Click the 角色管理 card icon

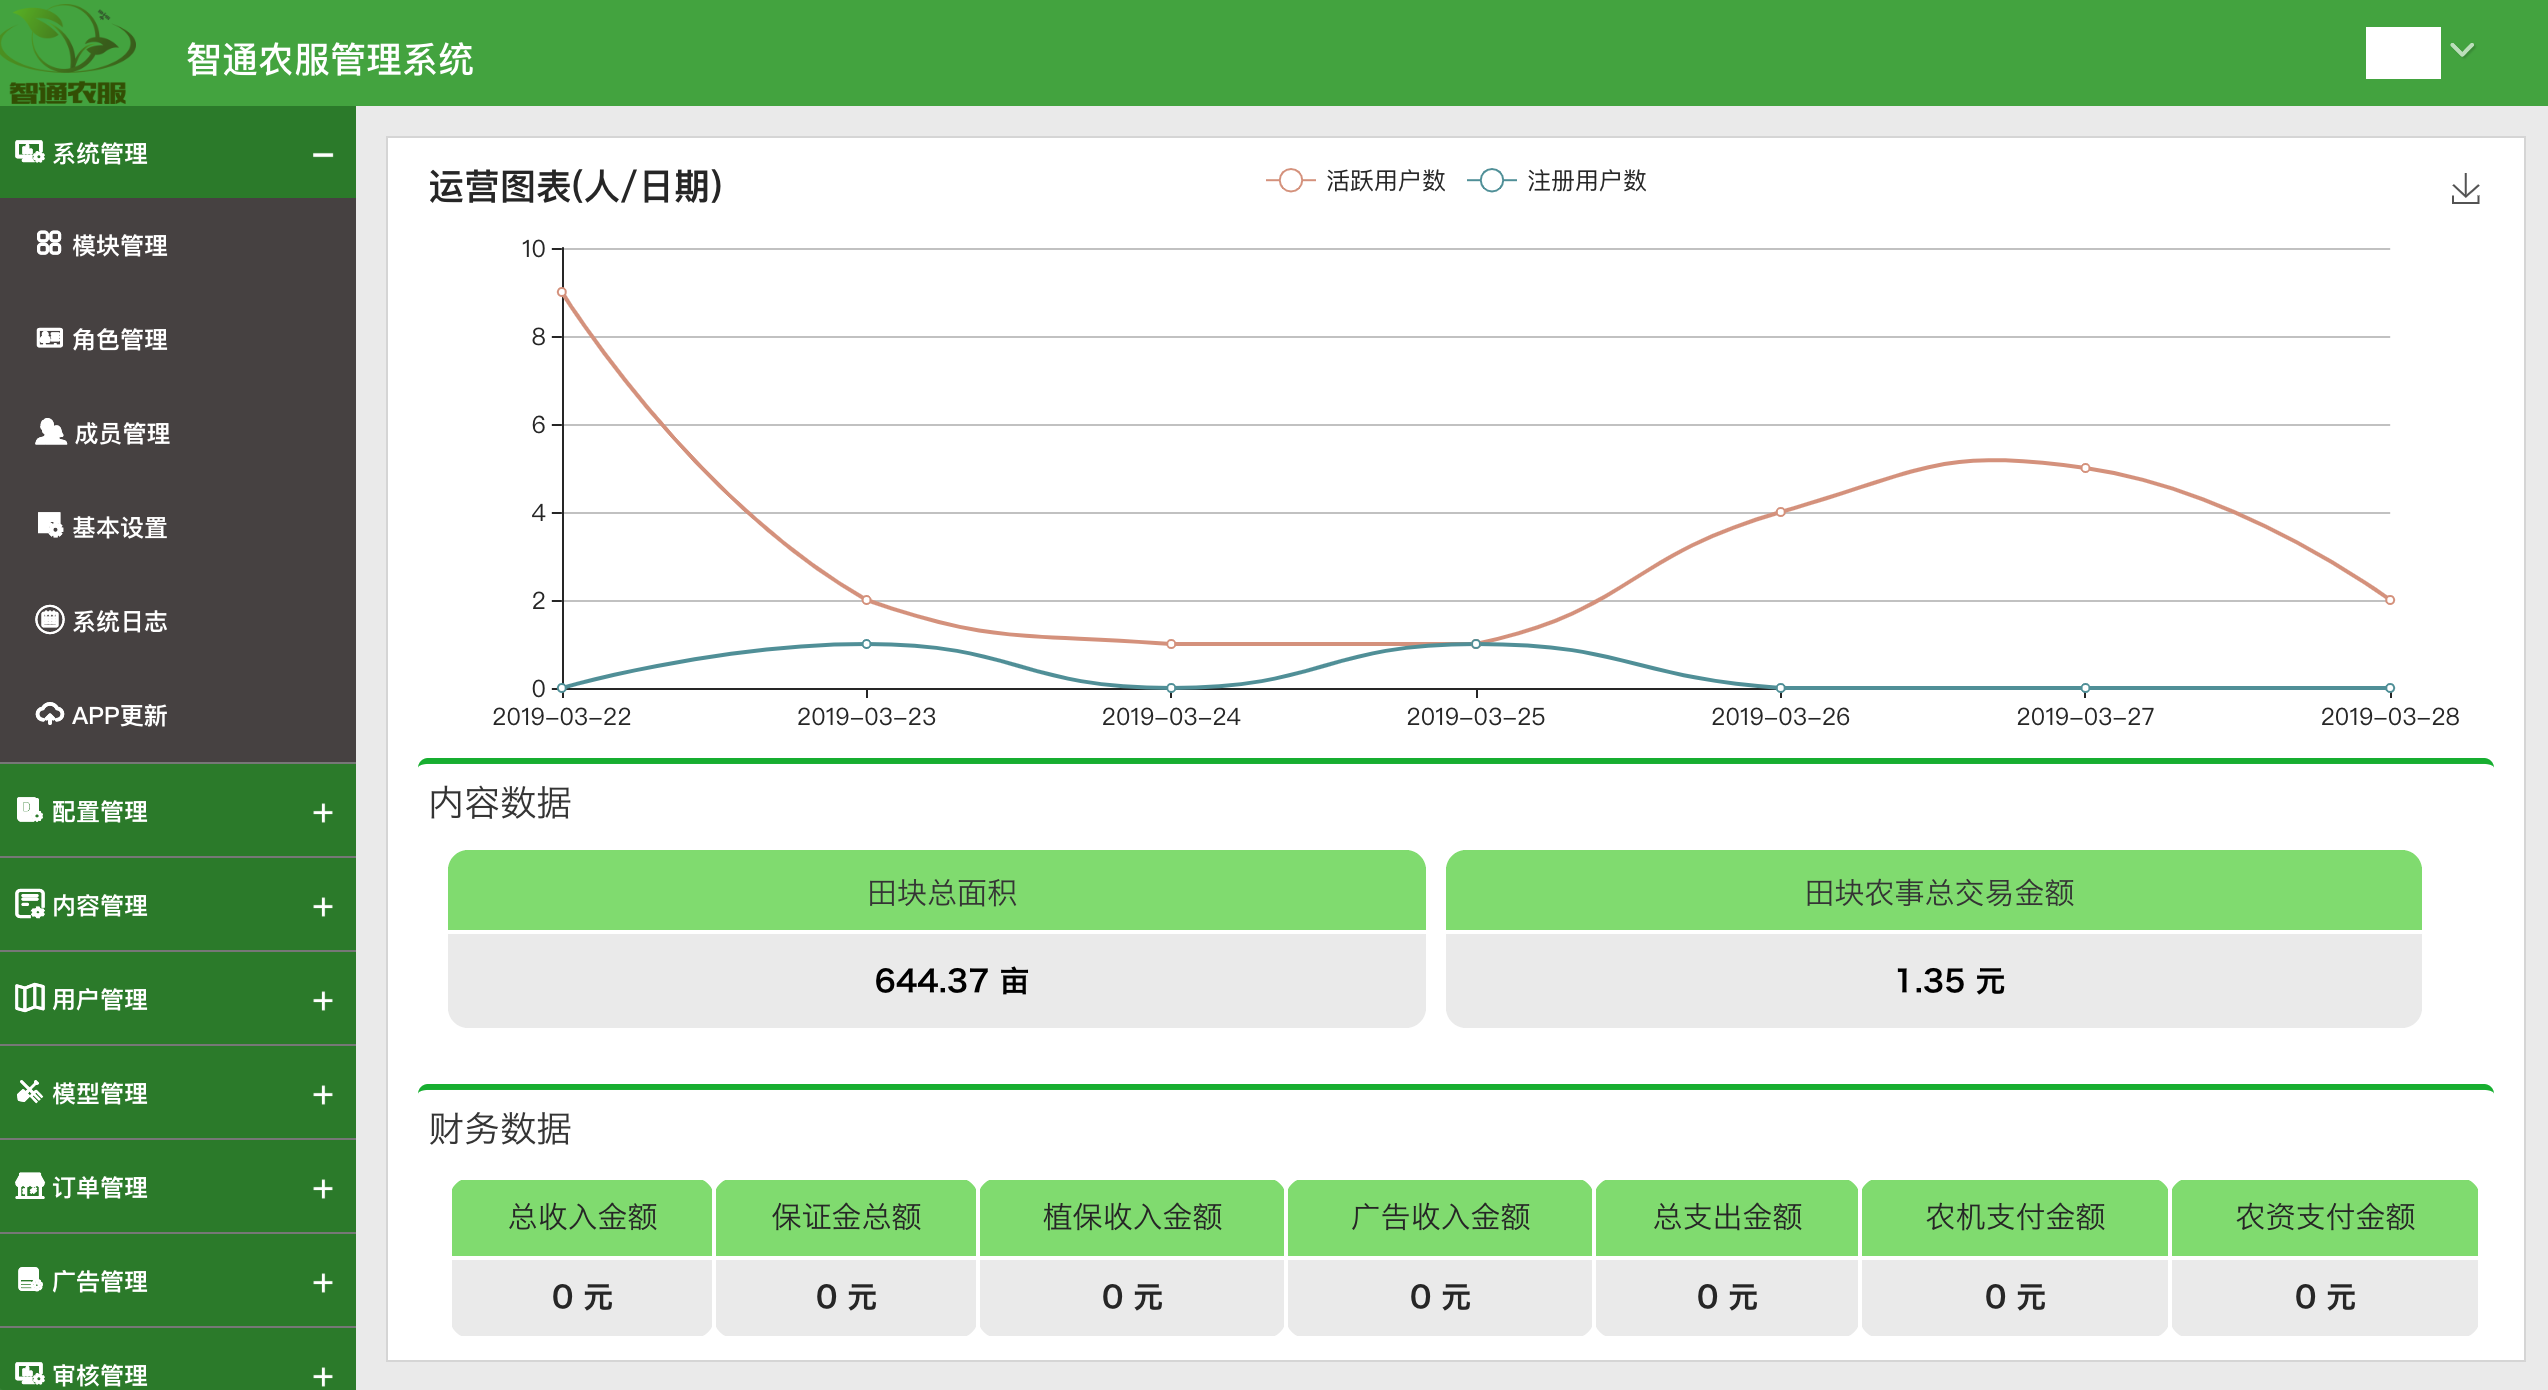(x=49, y=338)
